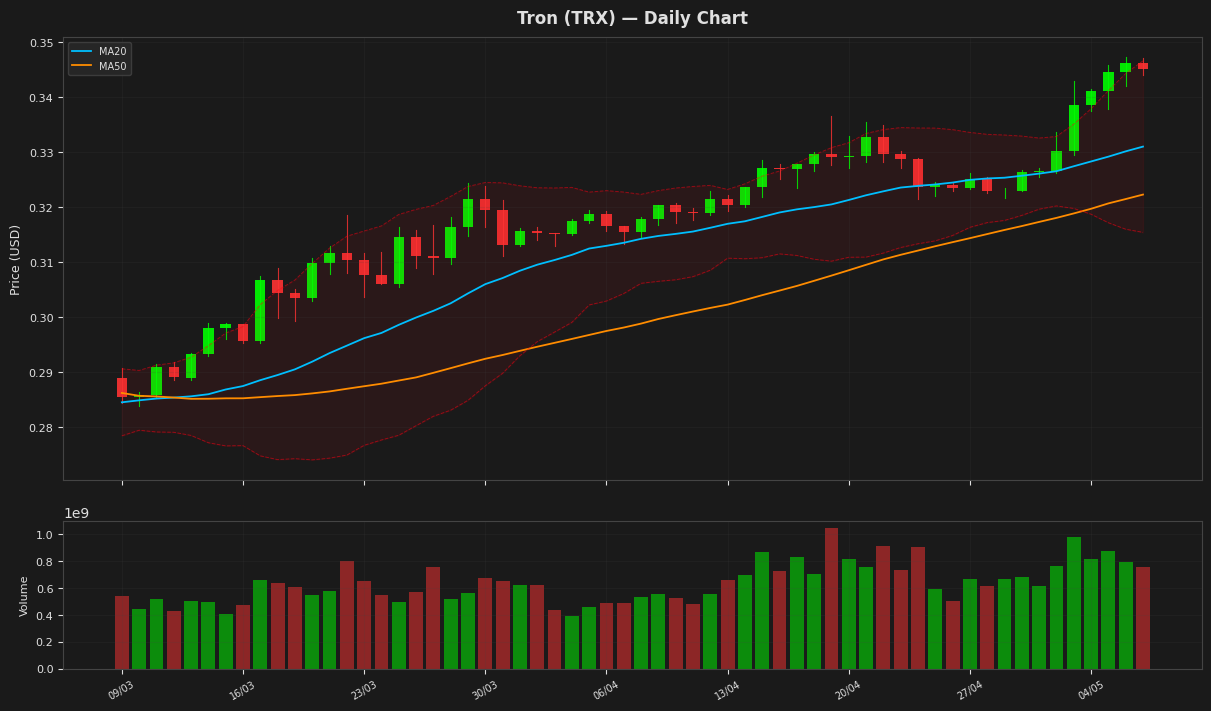Click the blue MA20 line sample in legend
1211x711 pixels.
pos(82,52)
